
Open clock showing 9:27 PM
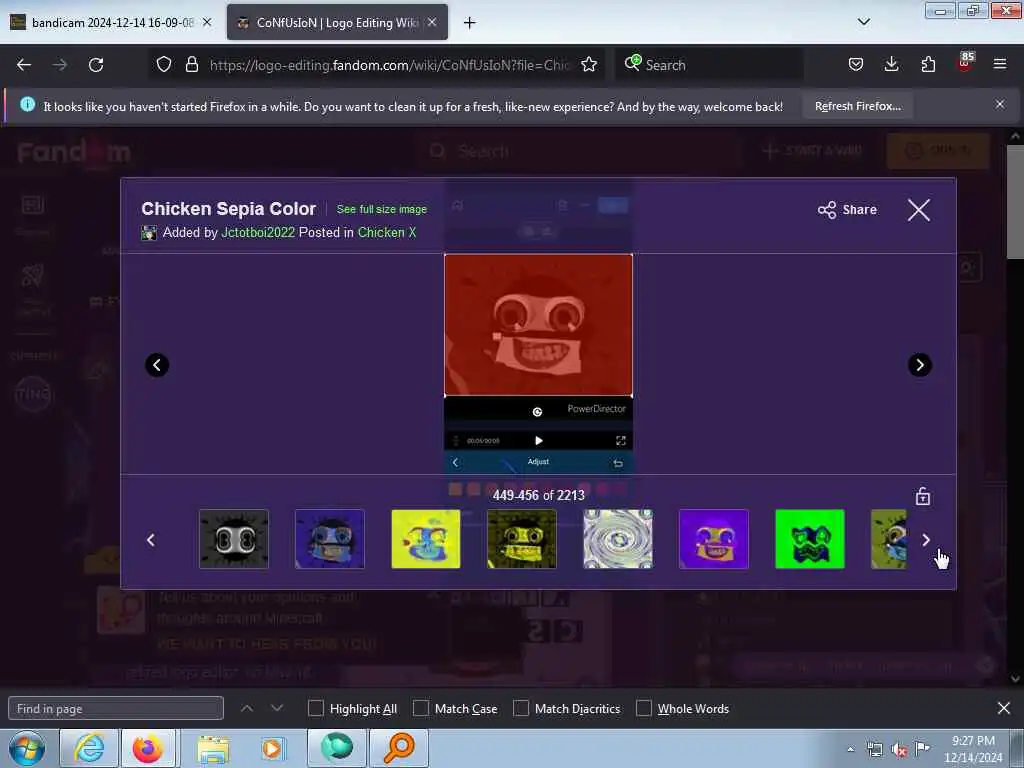pos(973,748)
